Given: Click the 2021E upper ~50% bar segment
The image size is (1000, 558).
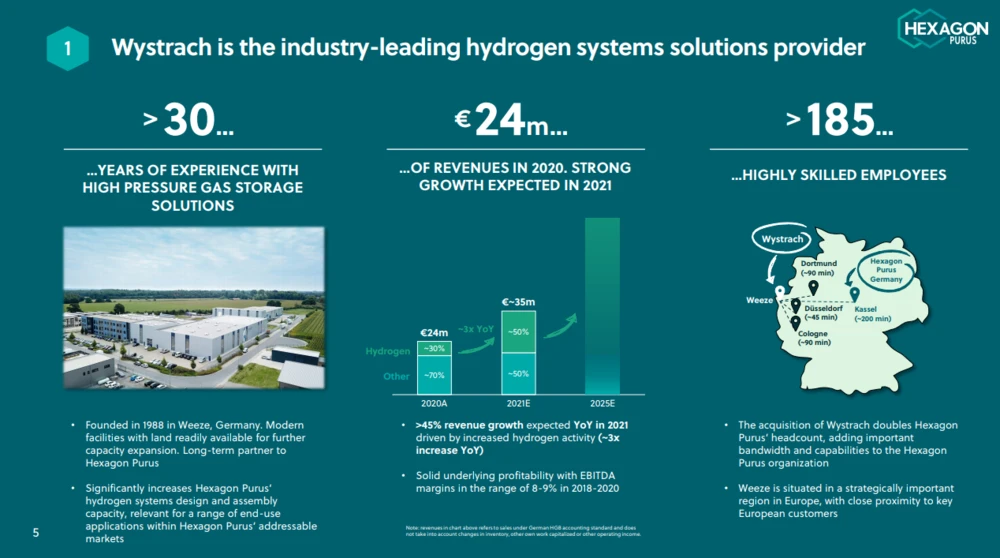Looking at the screenshot, I should (518, 331).
